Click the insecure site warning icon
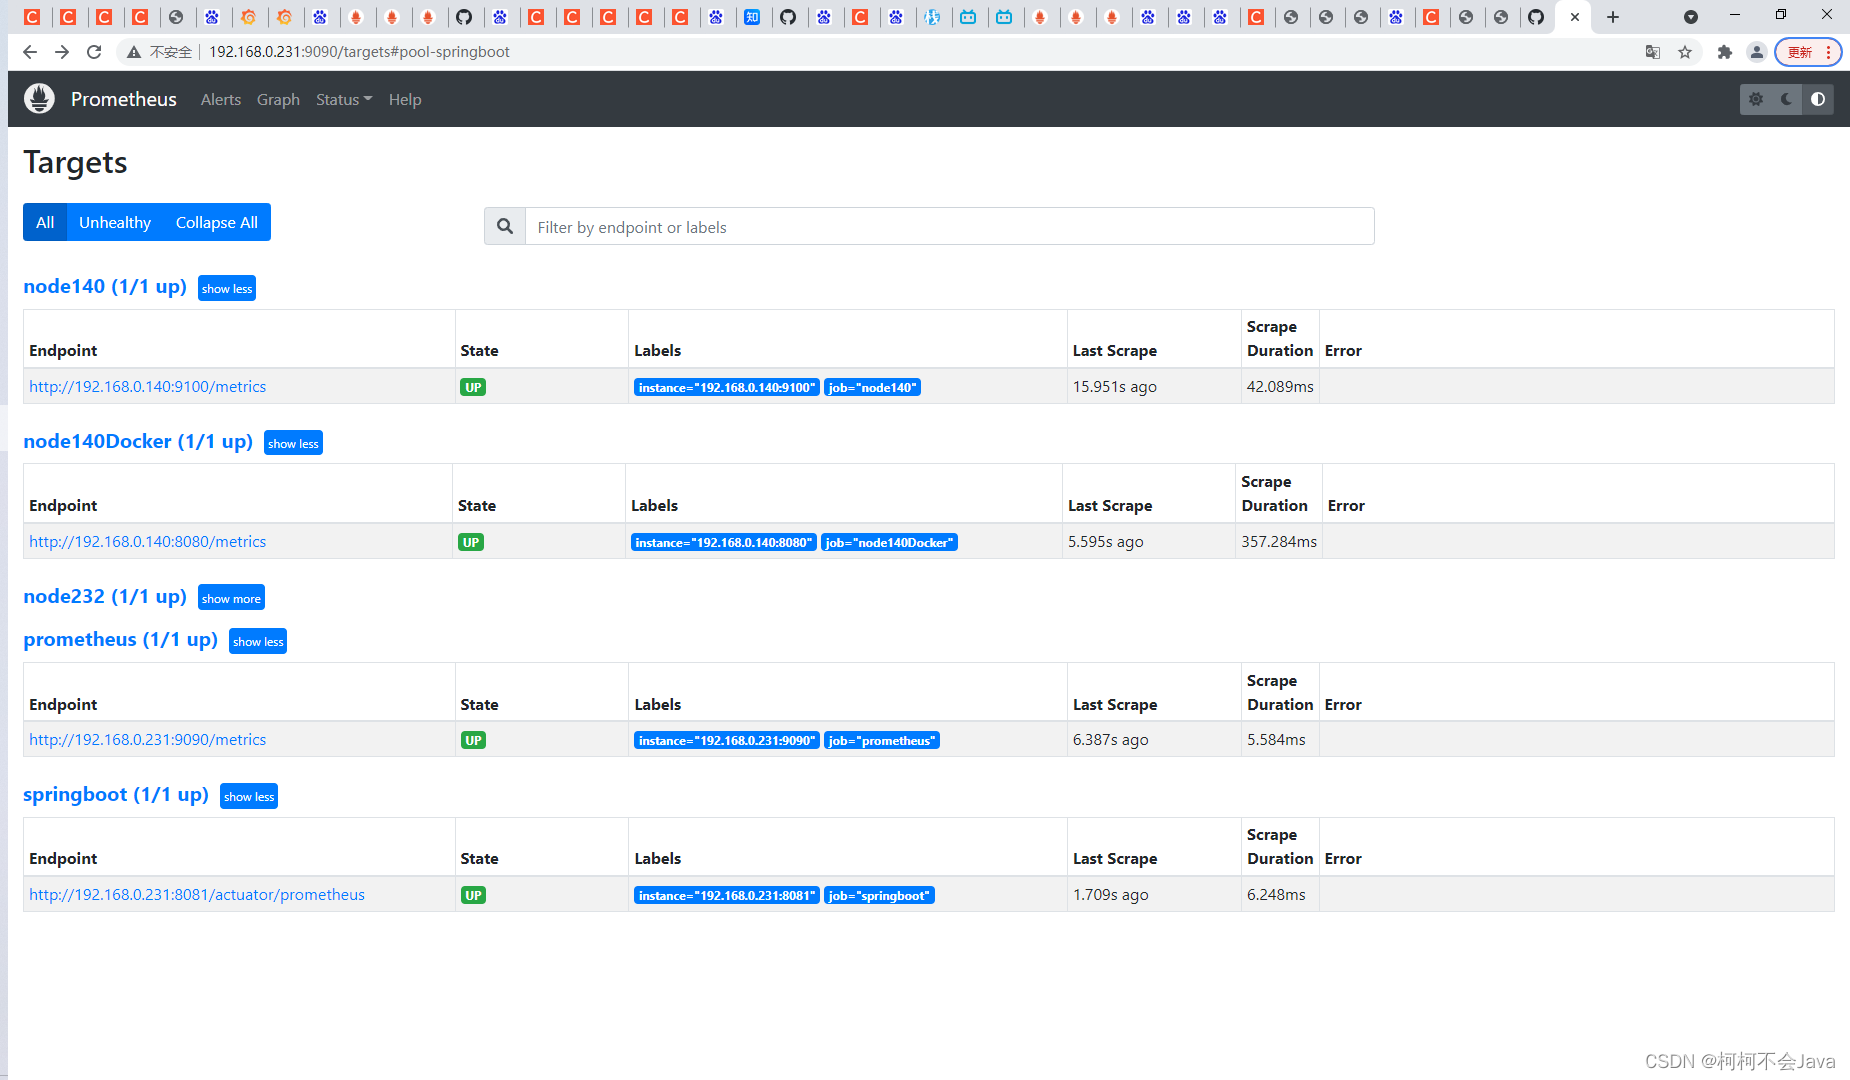This screenshot has height=1080, width=1850. [133, 52]
